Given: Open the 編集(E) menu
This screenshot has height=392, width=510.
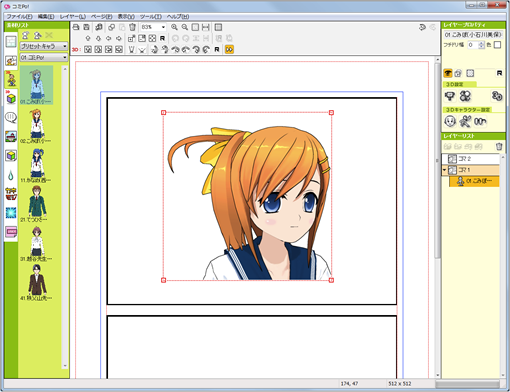Looking at the screenshot, I should tap(46, 17).
